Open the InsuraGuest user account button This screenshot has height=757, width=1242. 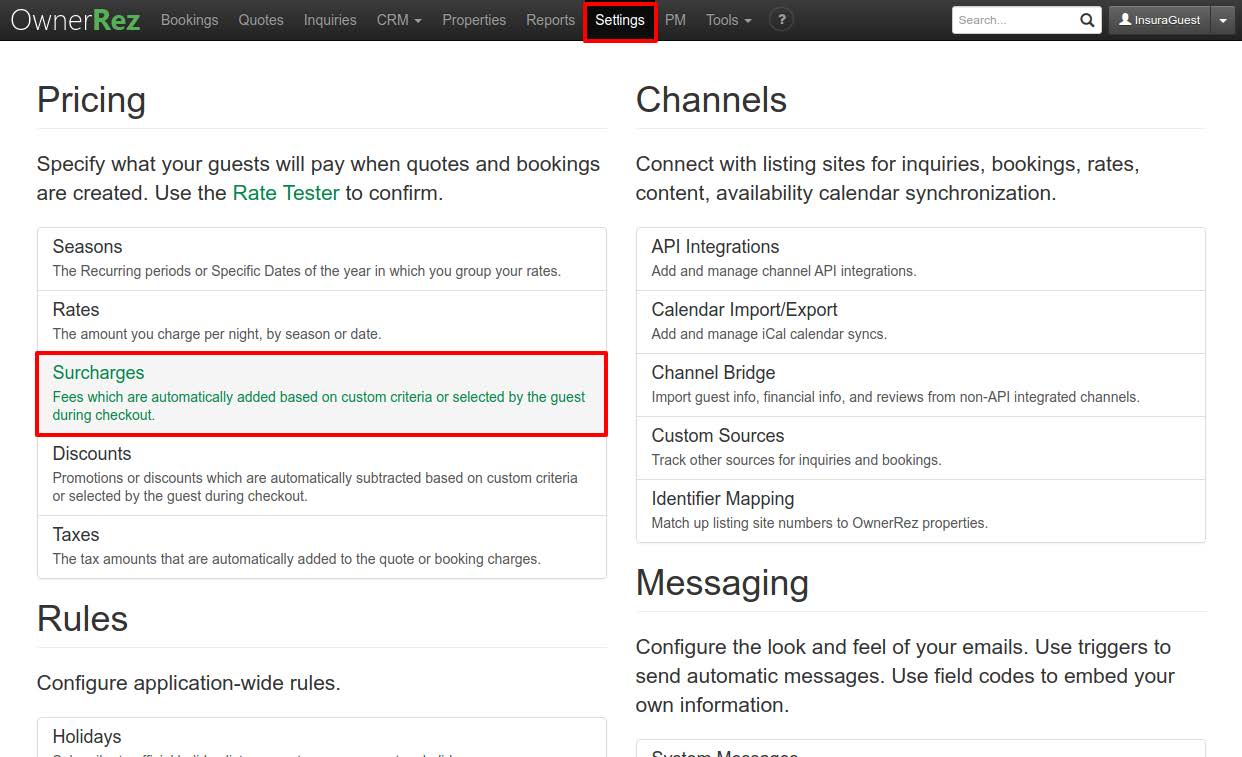(1159, 20)
